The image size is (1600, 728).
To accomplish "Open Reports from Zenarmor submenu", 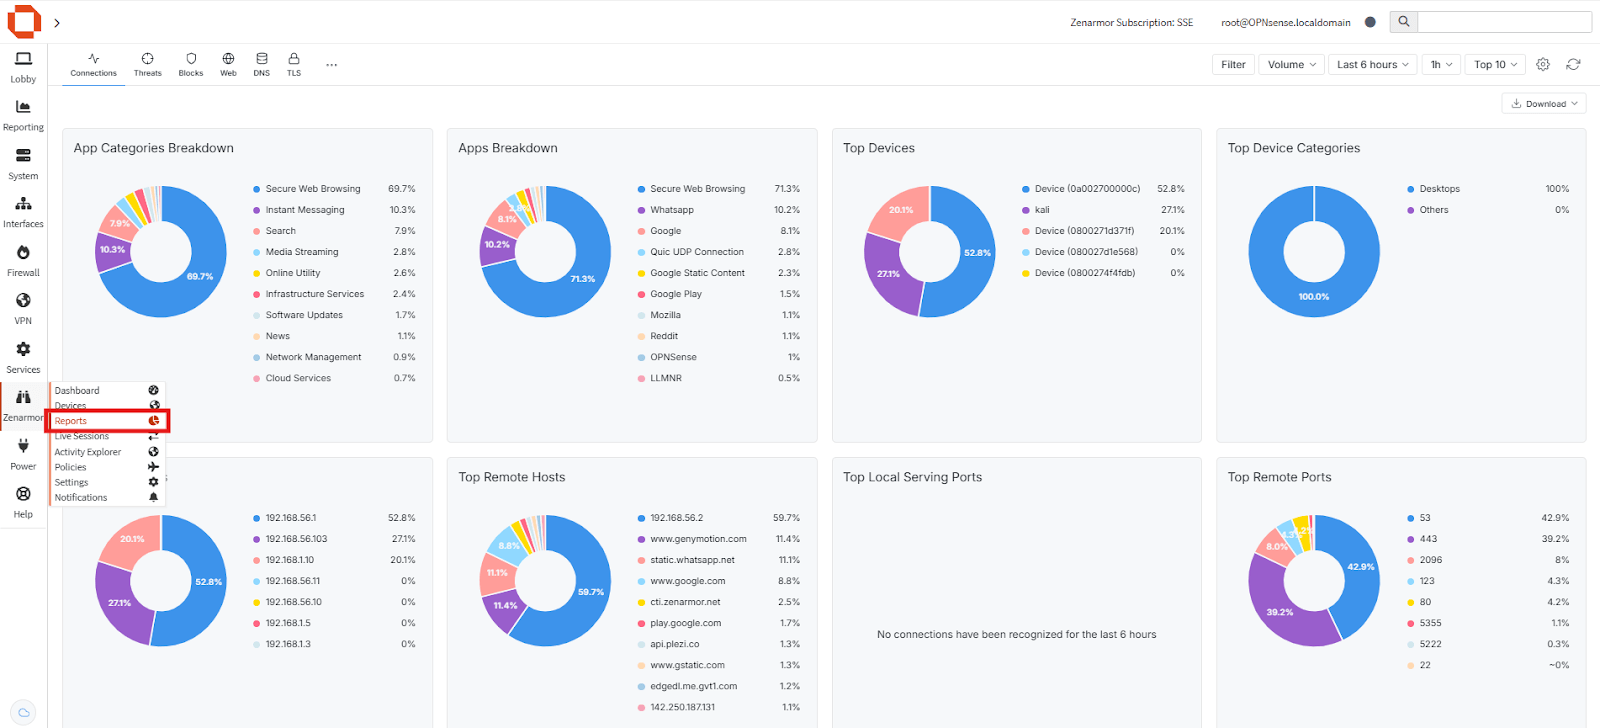I will pyautogui.click(x=107, y=421).
